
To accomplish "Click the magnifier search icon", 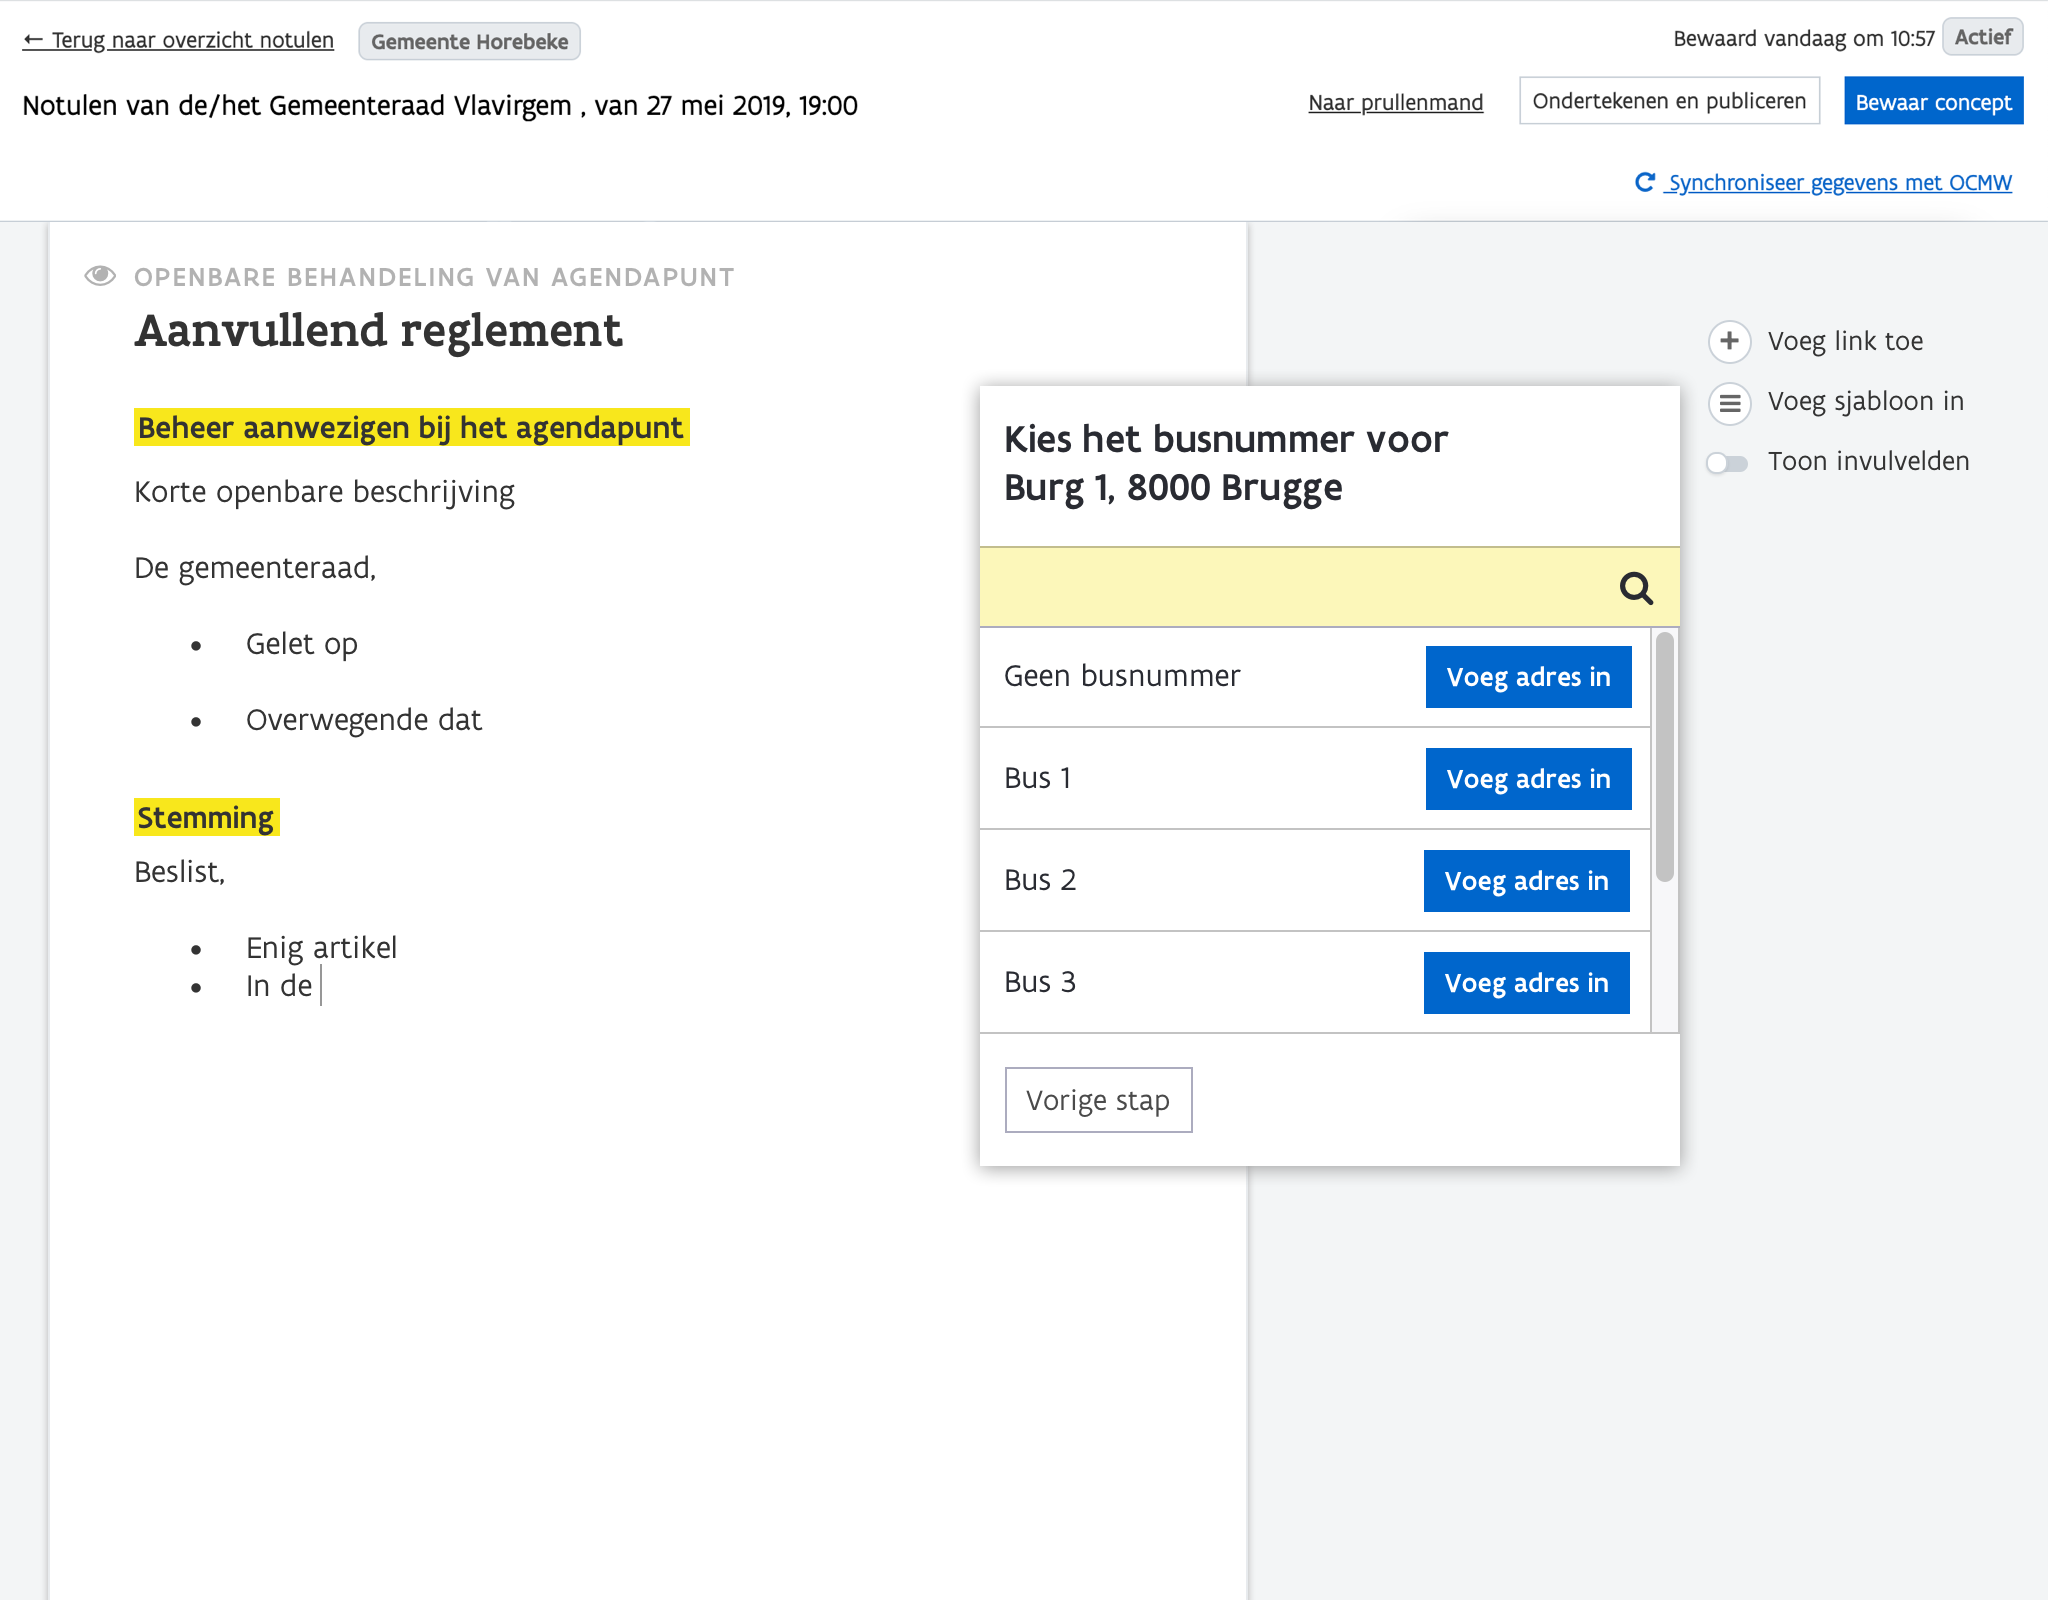I will [x=1636, y=588].
